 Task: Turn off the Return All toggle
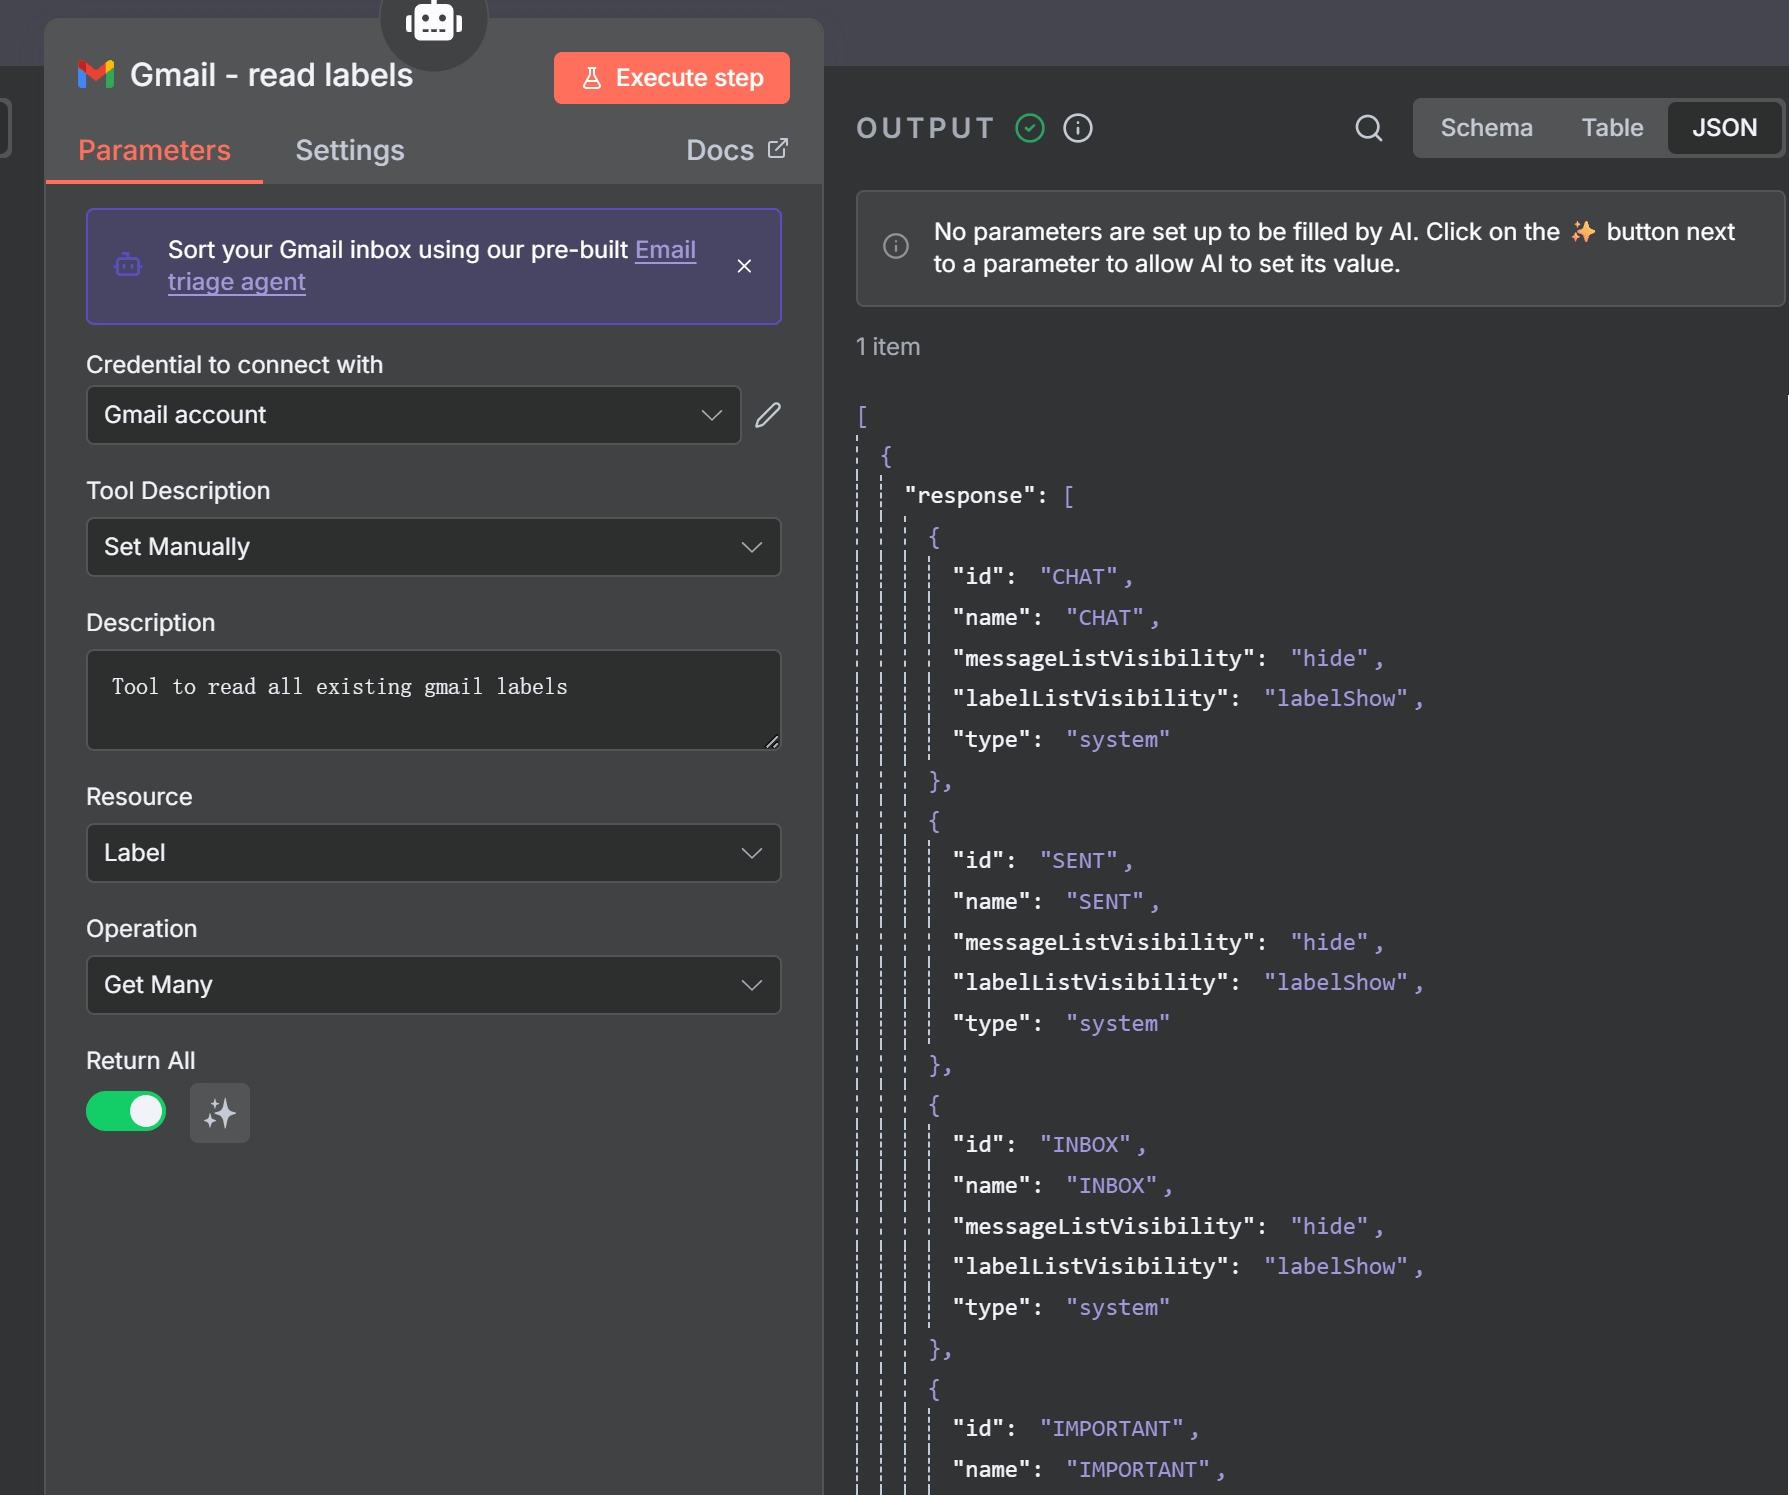(x=126, y=1111)
